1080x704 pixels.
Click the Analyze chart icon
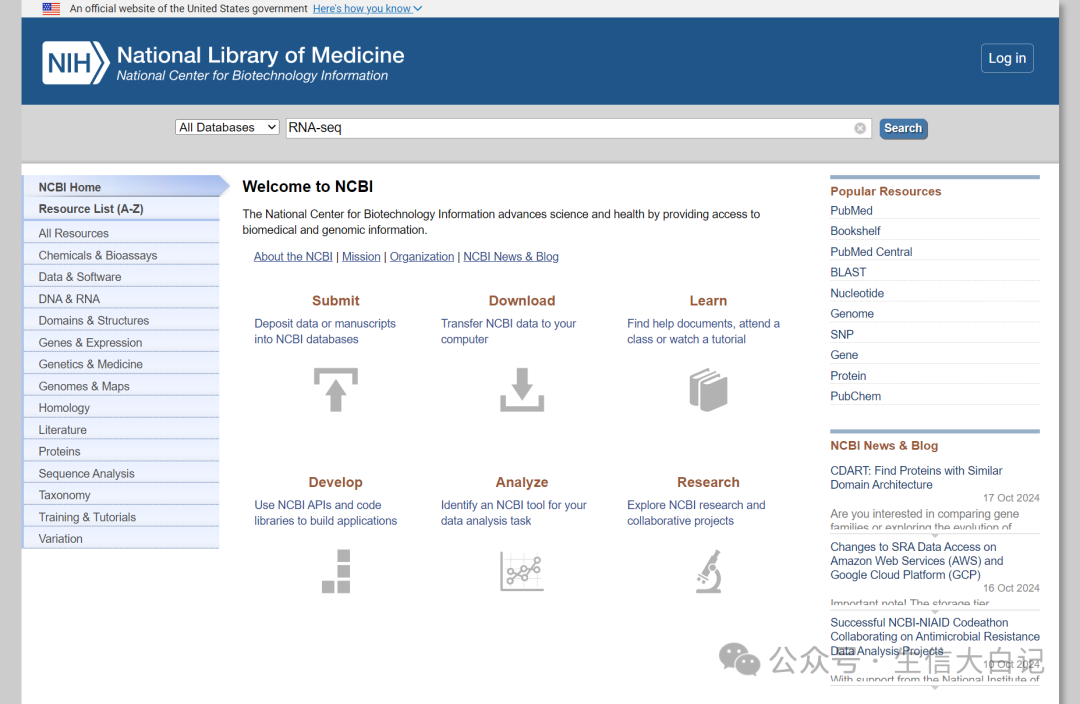click(522, 571)
